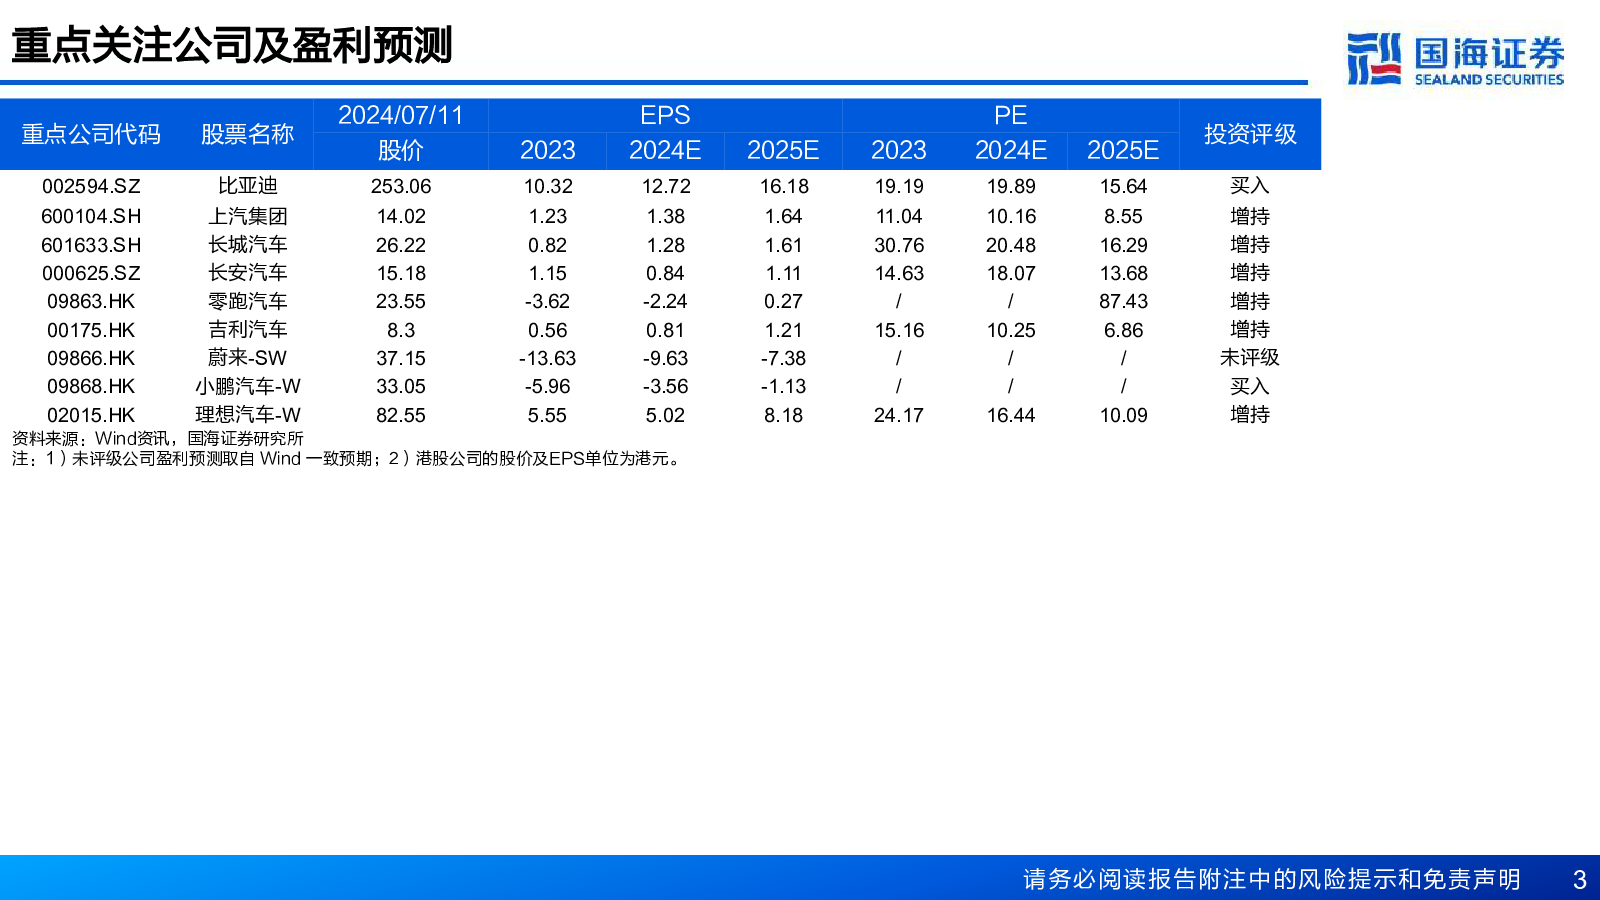Select stock name 小鹏汽车-W

coord(247,386)
